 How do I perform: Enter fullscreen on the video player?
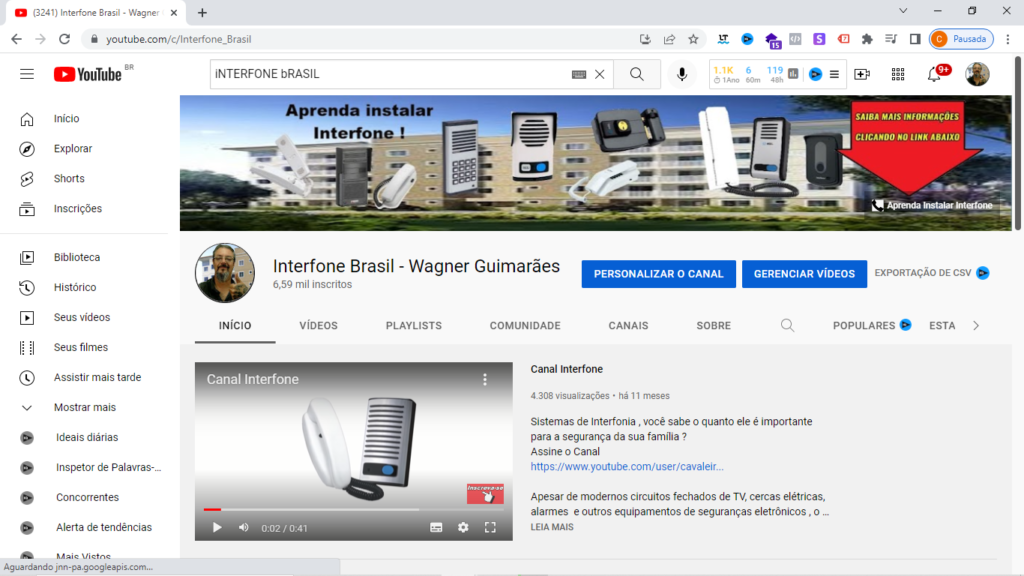pyautogui.click(x=490, y=528)
